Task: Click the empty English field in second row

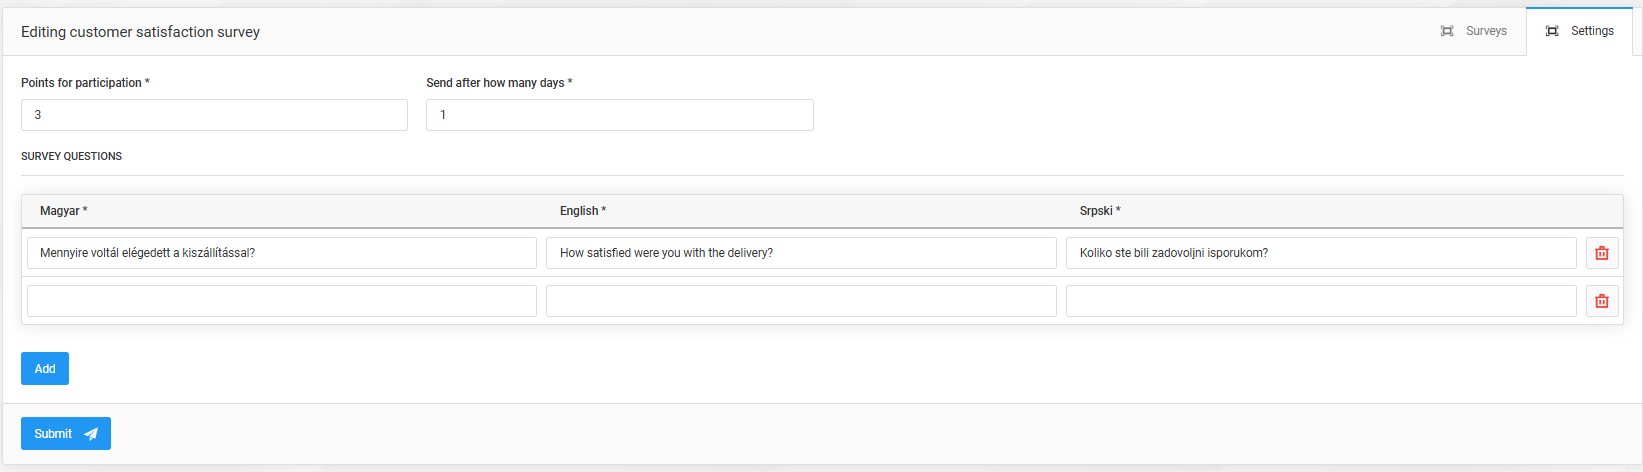Action: click(800, 301)
